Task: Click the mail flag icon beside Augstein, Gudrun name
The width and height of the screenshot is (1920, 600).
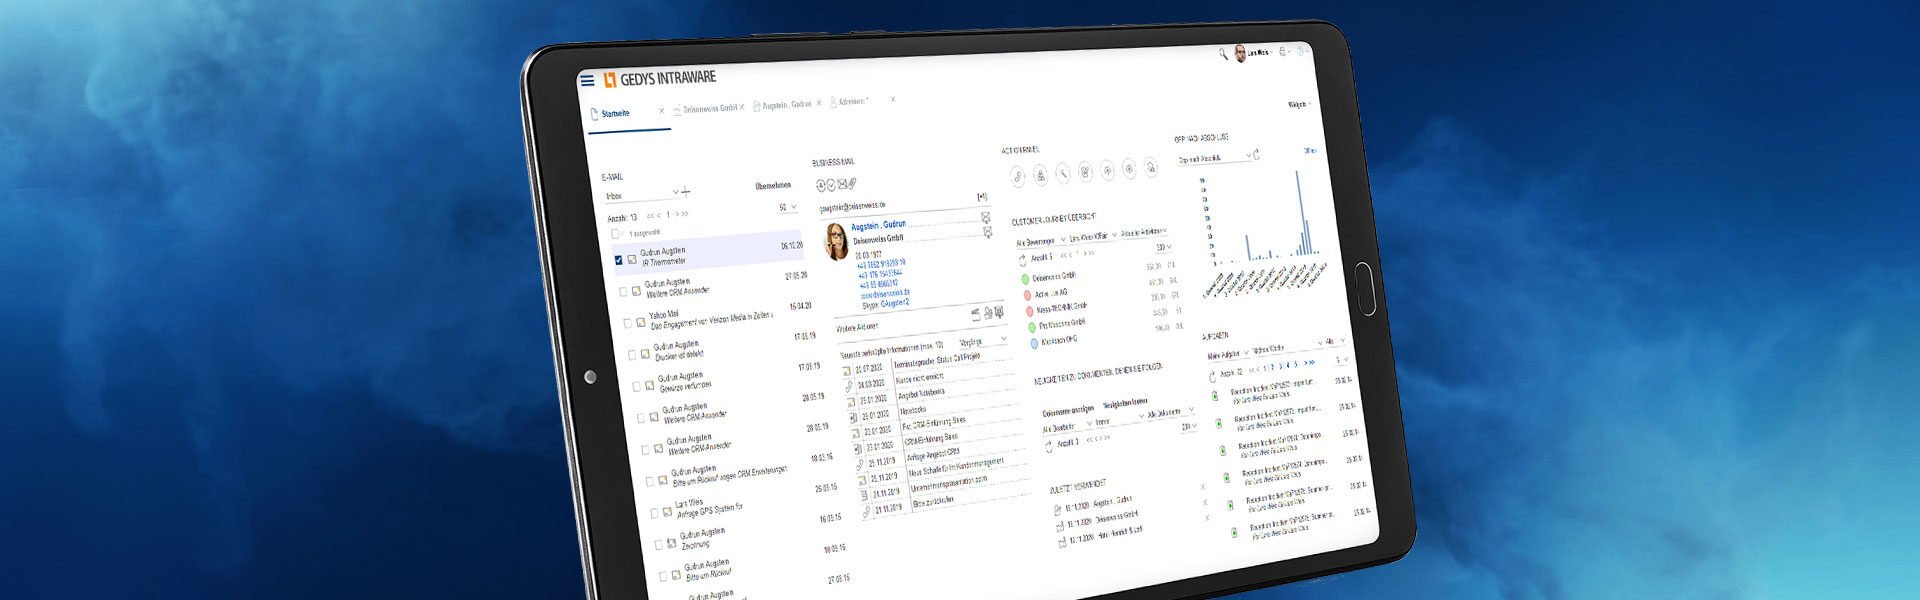Action: [985, 217]
